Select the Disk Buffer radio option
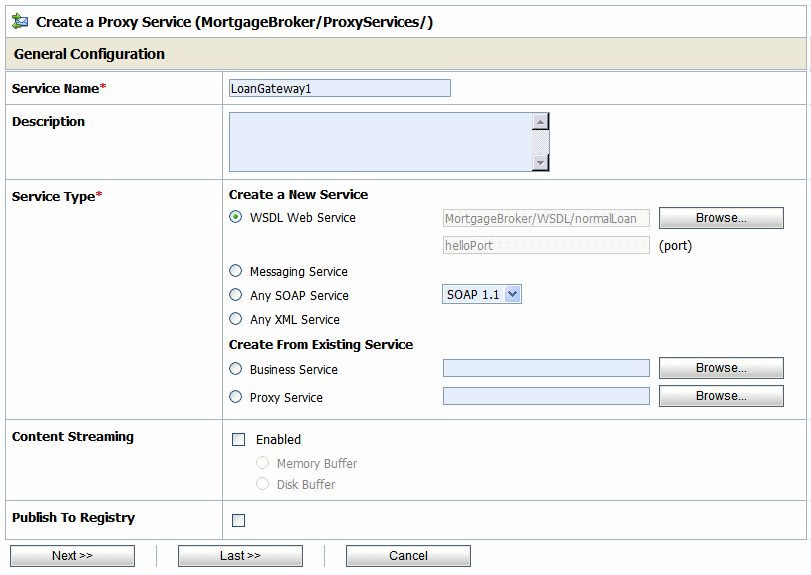 point(262,484)
